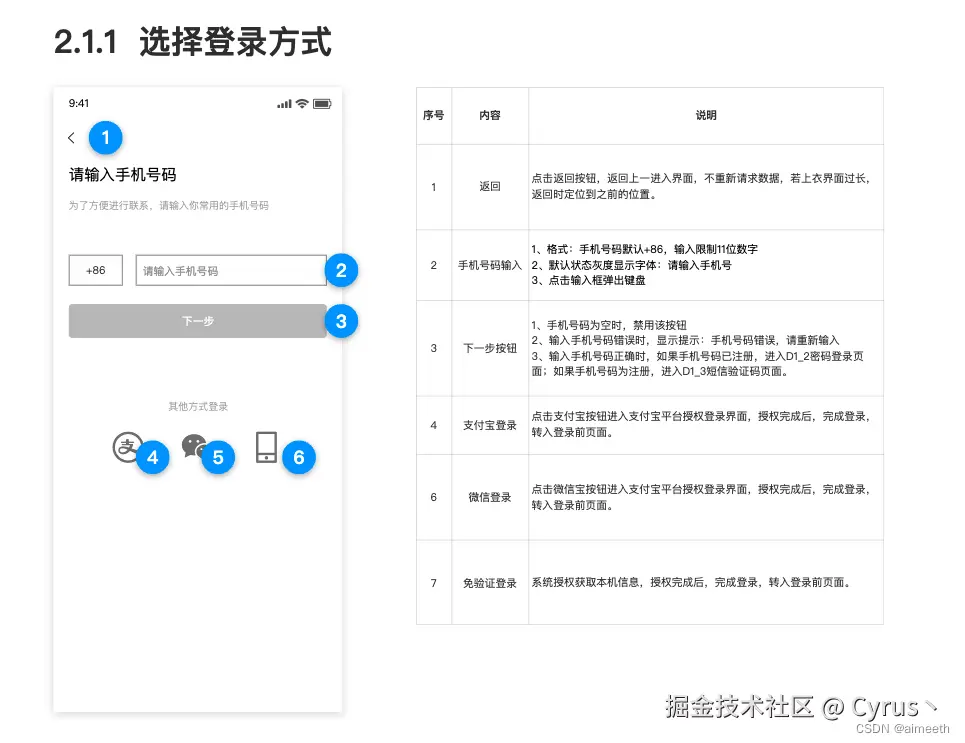
Task: Click the Alipay login icon
Action: (127, 447)
